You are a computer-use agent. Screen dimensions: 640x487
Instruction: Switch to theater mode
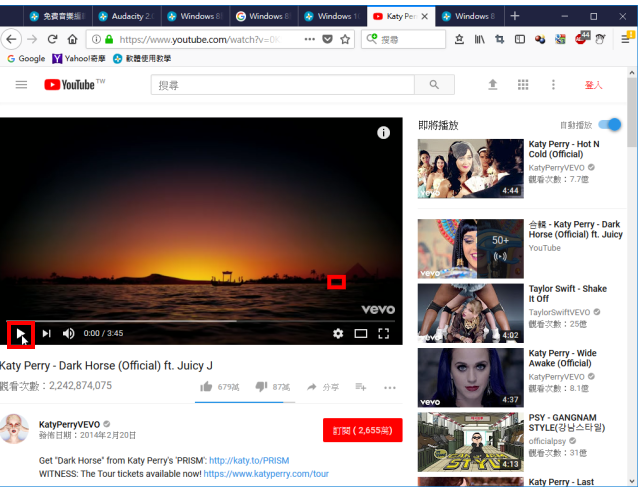(x=361, y=334)
